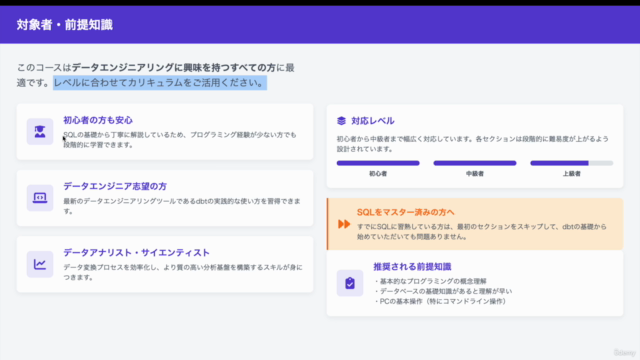Click the description starting SQLの基礎から丁寧に解説
Viewport: 640px width, 360px height.
180,140
